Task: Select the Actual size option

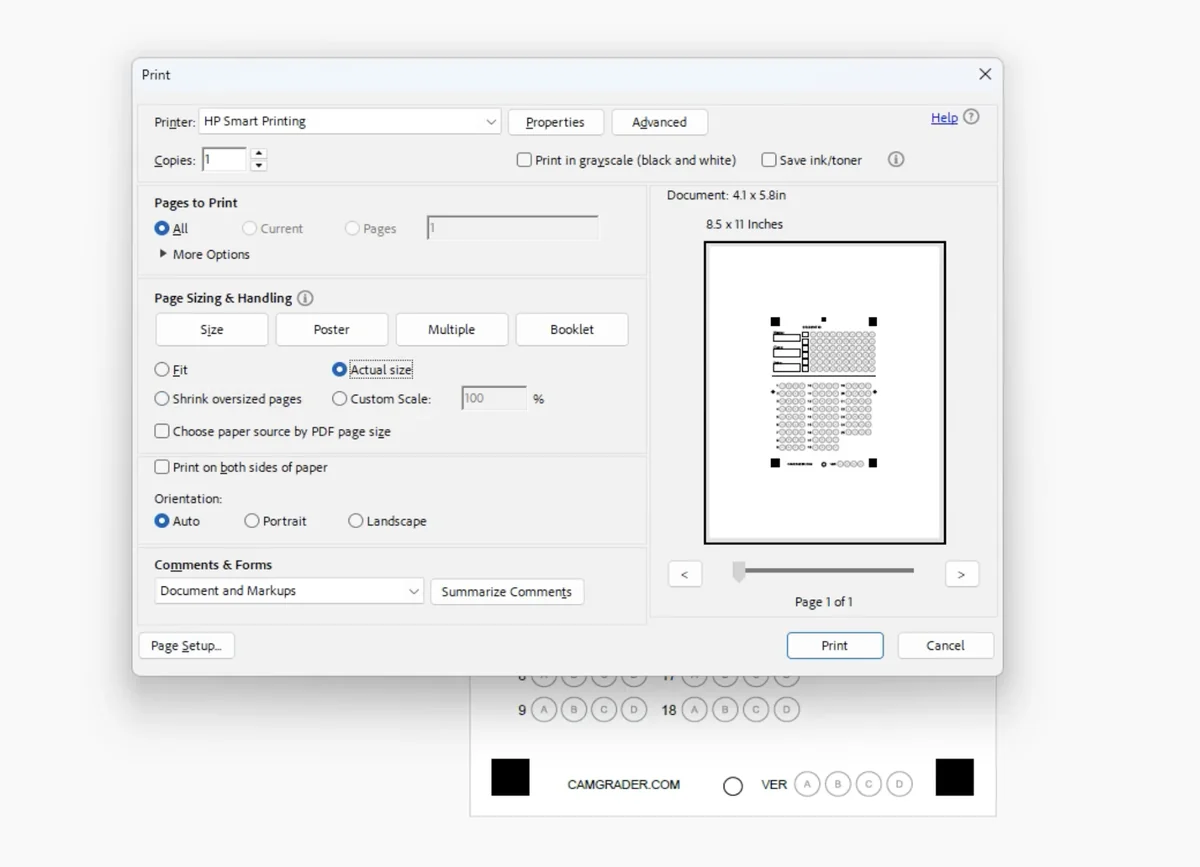Action: (x=339, y=369)
